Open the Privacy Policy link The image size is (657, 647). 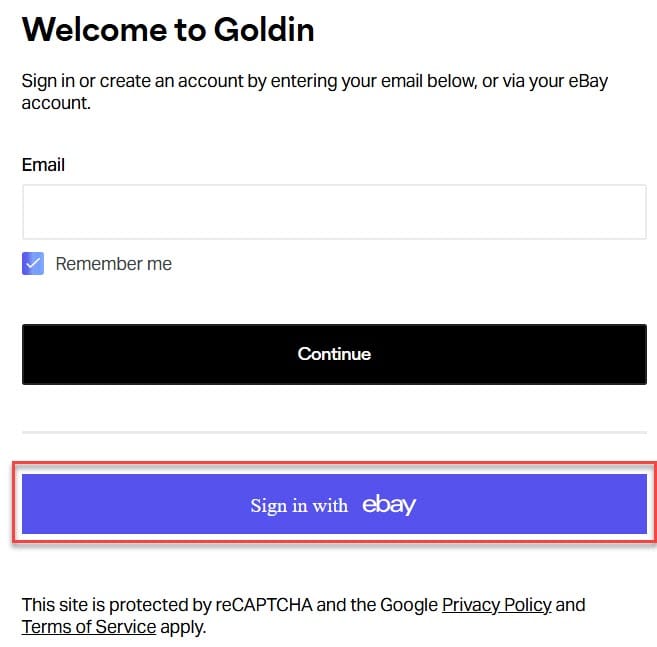tap(496, 604)
